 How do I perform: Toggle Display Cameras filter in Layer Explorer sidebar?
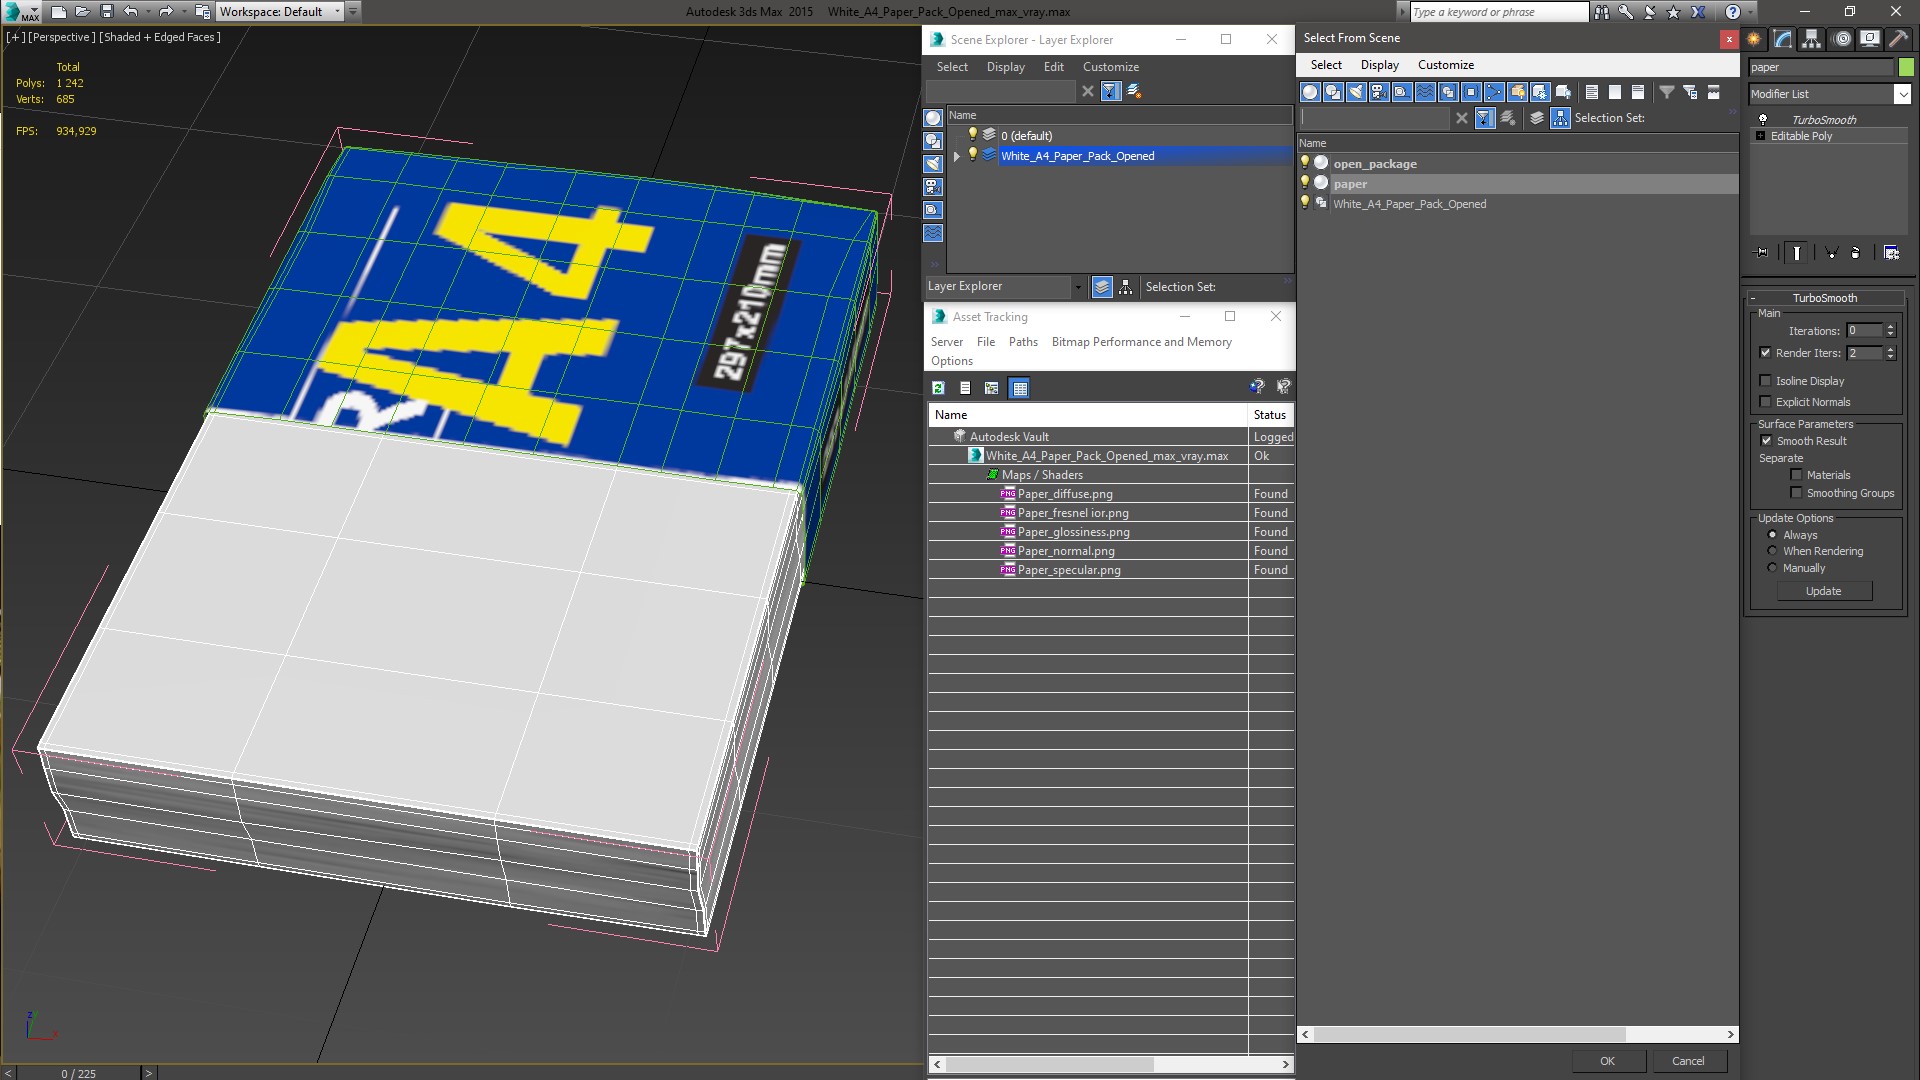933,187
